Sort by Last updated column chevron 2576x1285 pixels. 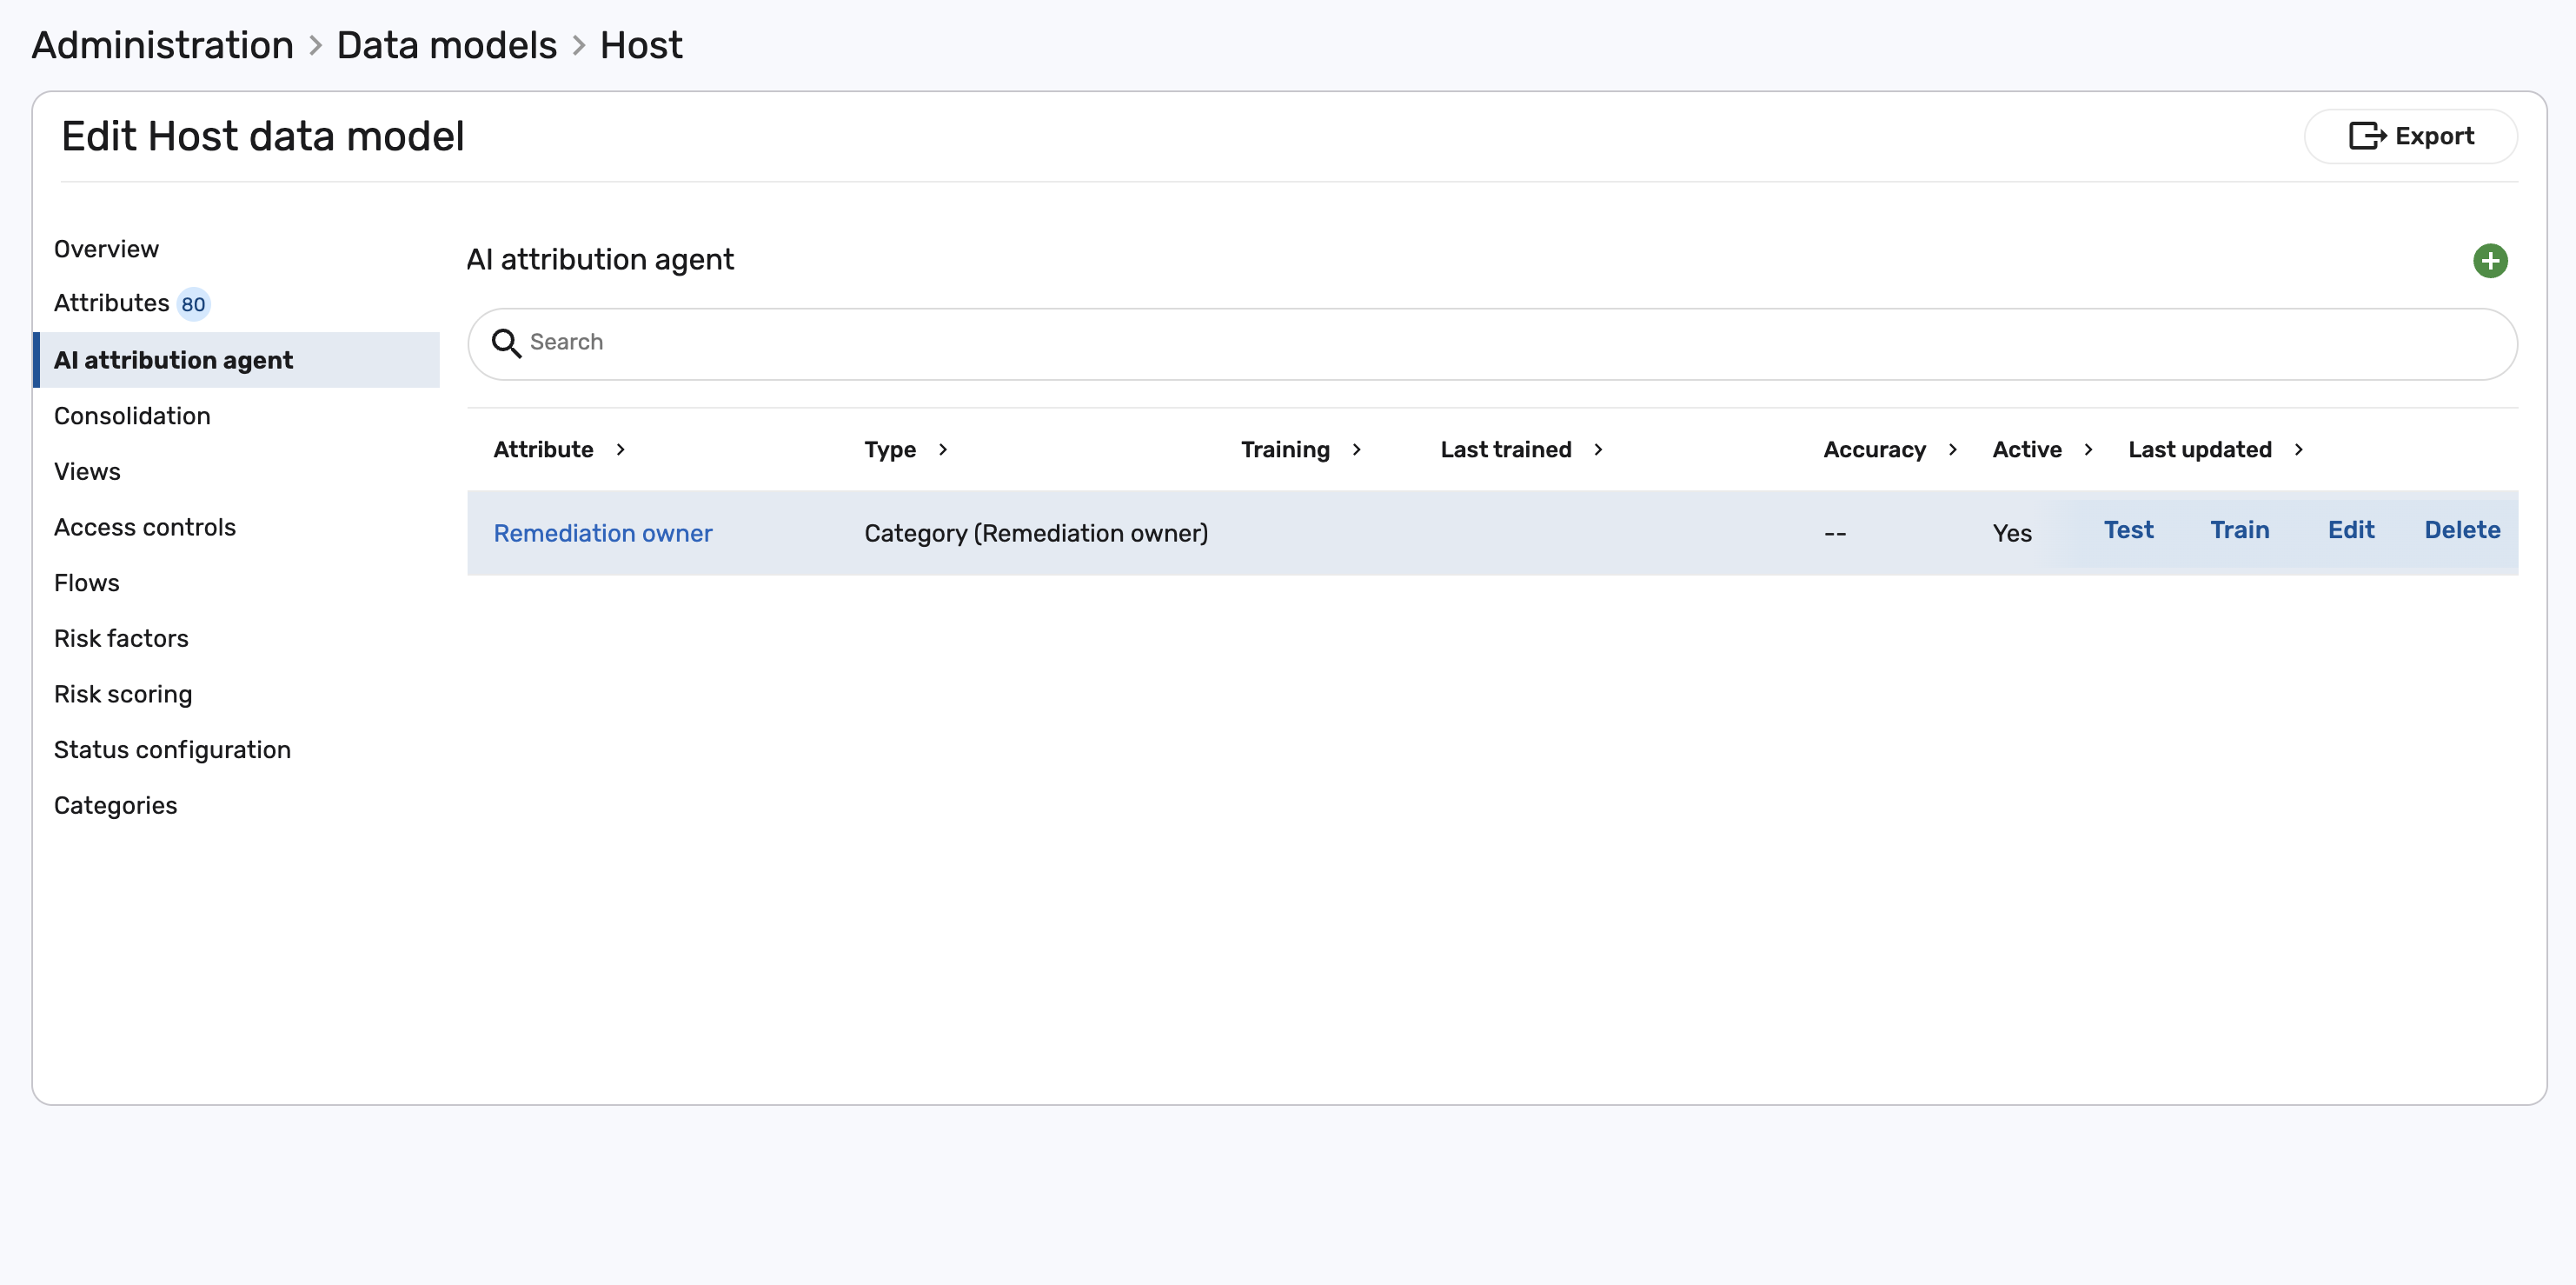tap(2299, 450)
